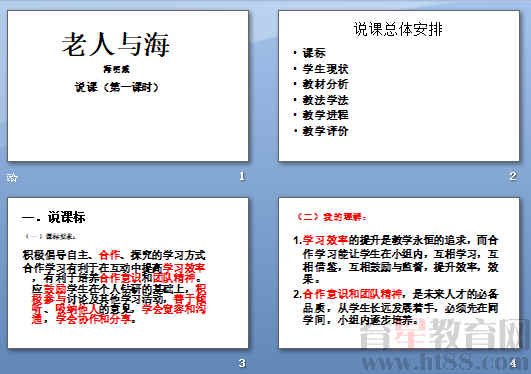Image resolution: width=531 pixels, height=374 pixels.
Task: Click the 教学进程 bullet item
Action: (x=325, y=115)
